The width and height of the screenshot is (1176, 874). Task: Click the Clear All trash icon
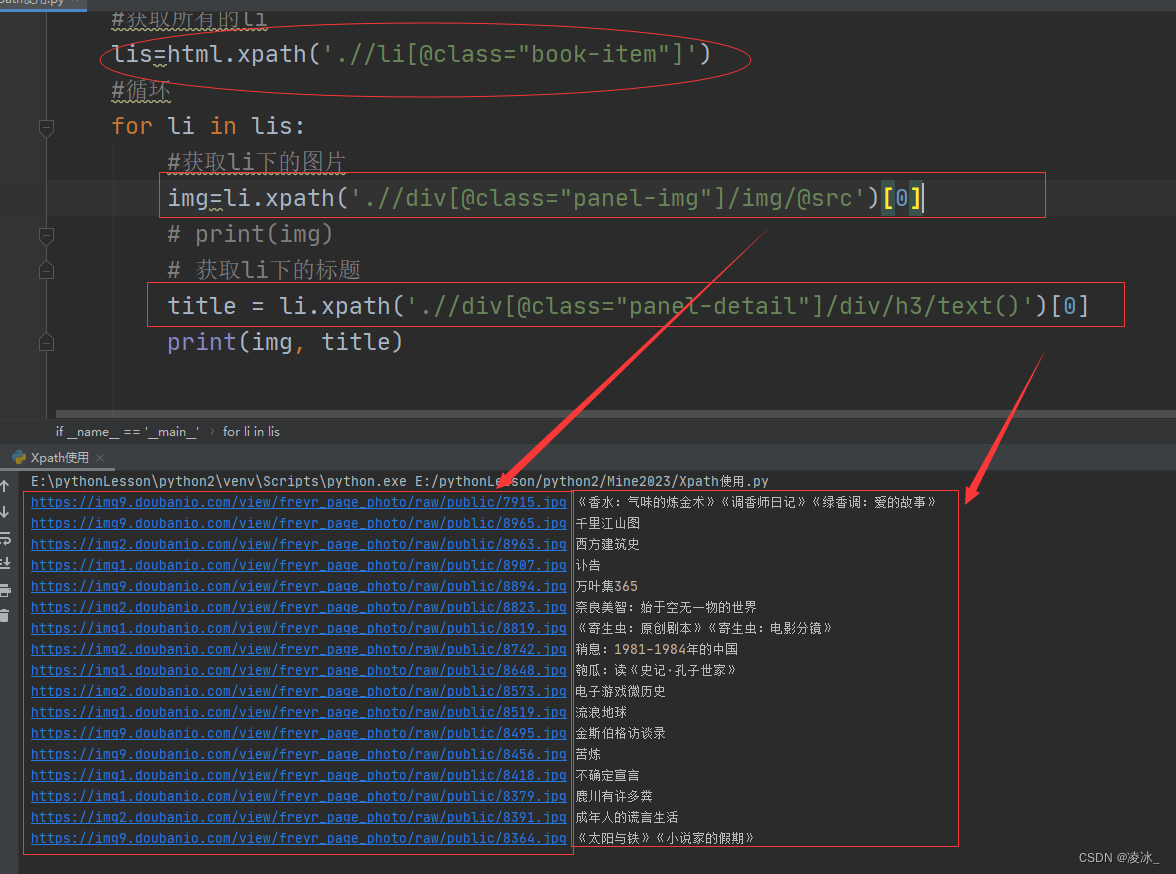click(4, 615)
